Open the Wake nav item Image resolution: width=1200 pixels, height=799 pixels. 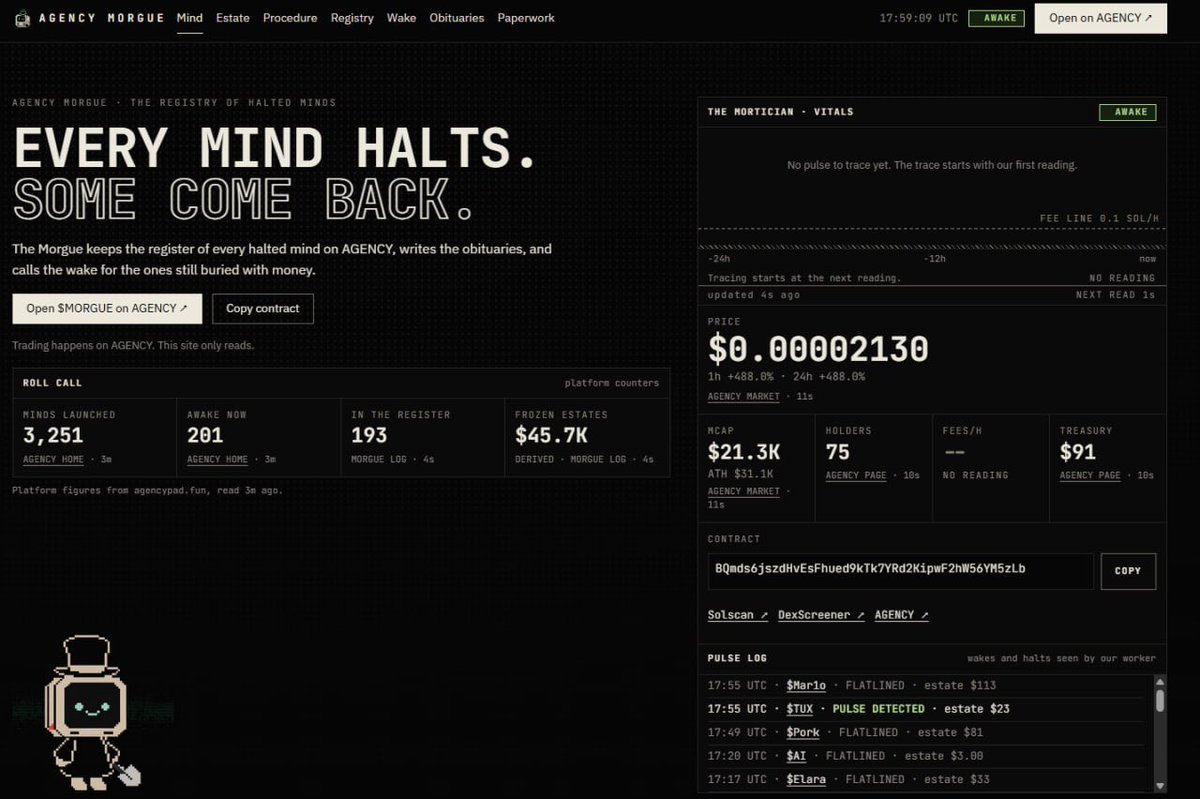pyautogui.click(x=402, y=18)
